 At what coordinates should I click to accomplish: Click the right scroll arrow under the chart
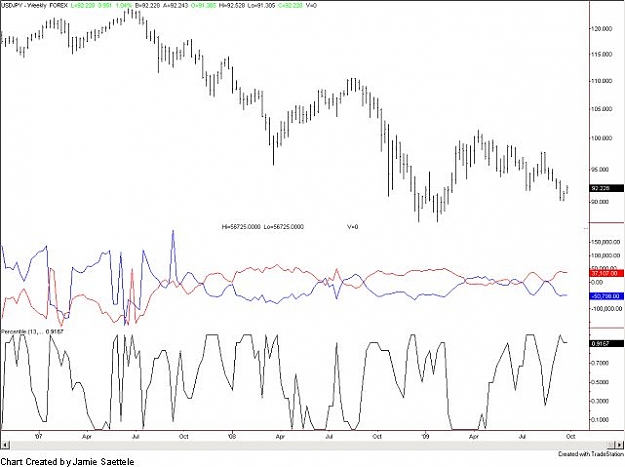[x=621, y=445]
